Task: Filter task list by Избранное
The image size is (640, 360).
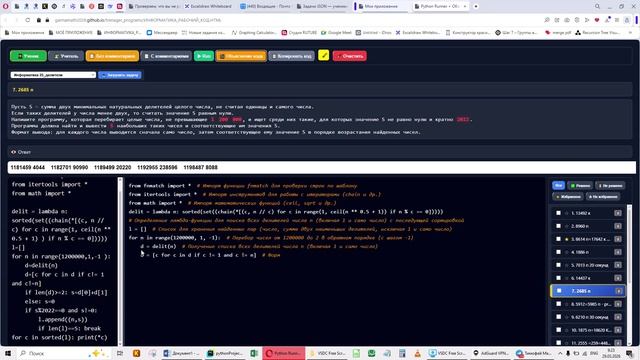Action: tap(568, 197)
